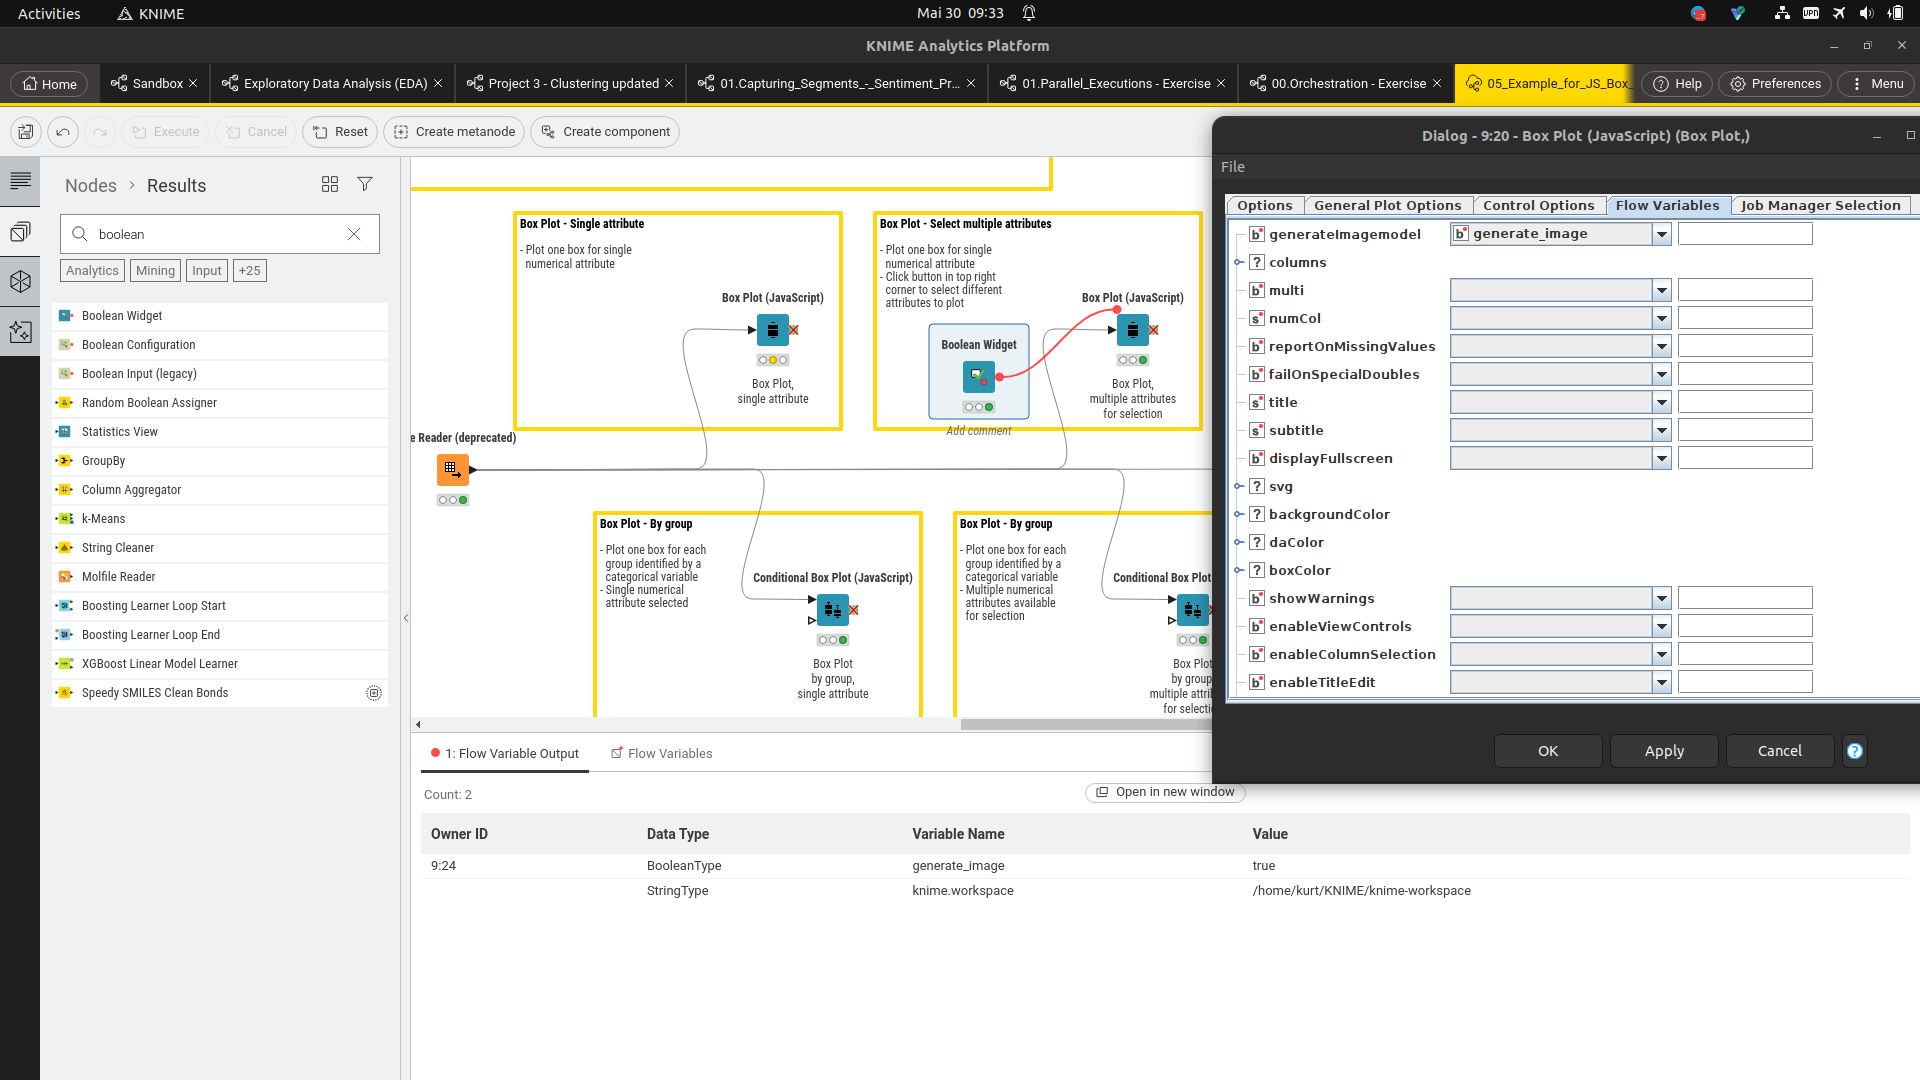Click the Reset button in toolbar
This screenshot has height=1080, width=1920.
click(340, 132)
